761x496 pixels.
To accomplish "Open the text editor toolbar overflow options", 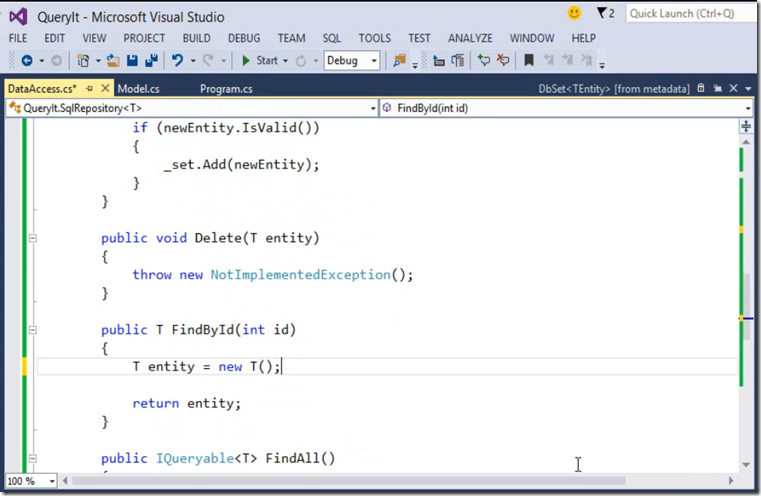I will pos(602,65).
